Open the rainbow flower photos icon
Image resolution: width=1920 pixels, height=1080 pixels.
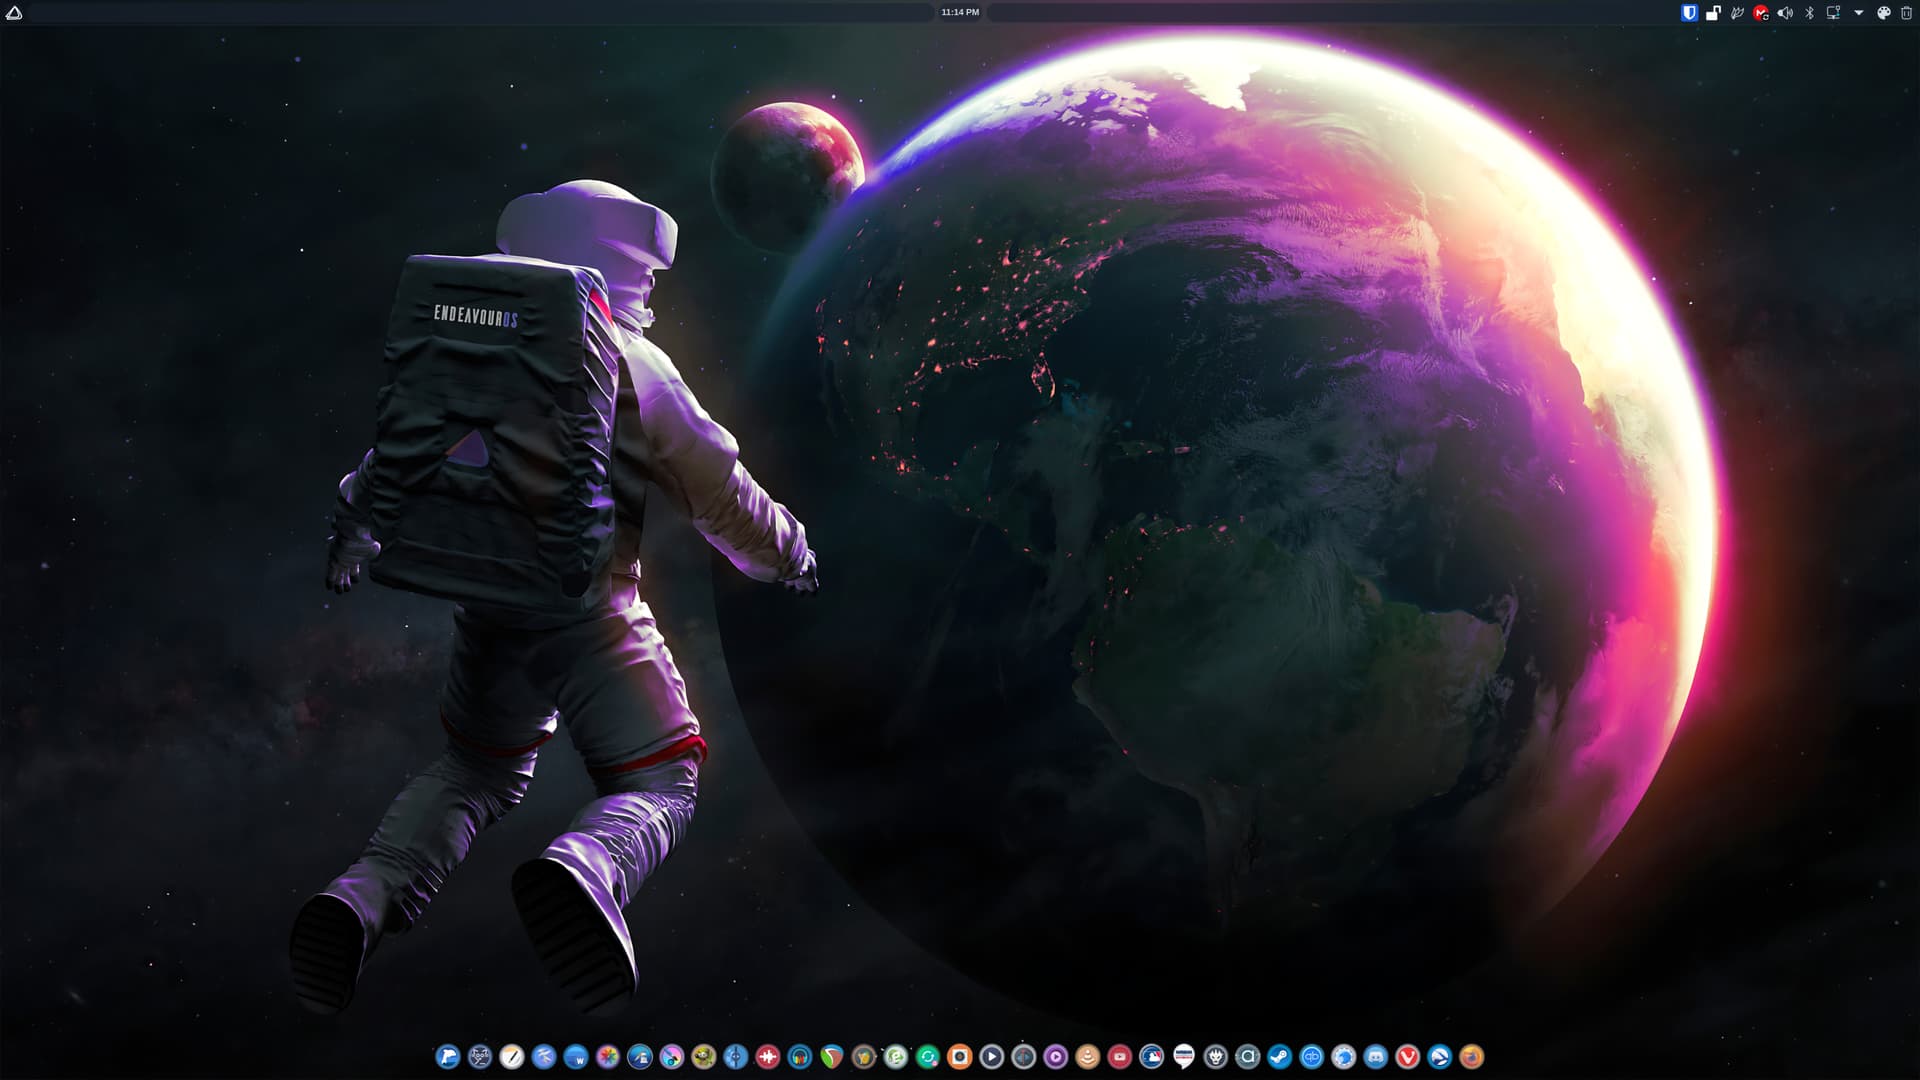(x=608, y=1056)
